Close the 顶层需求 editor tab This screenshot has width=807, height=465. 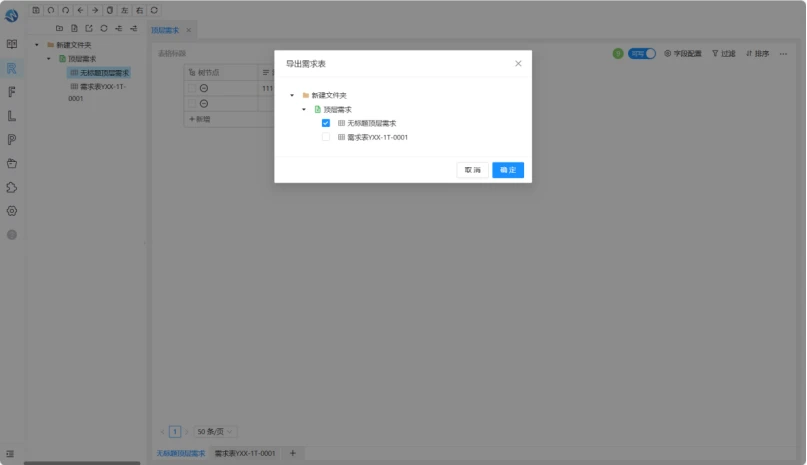pyautogui.click(x=189, y=30)
